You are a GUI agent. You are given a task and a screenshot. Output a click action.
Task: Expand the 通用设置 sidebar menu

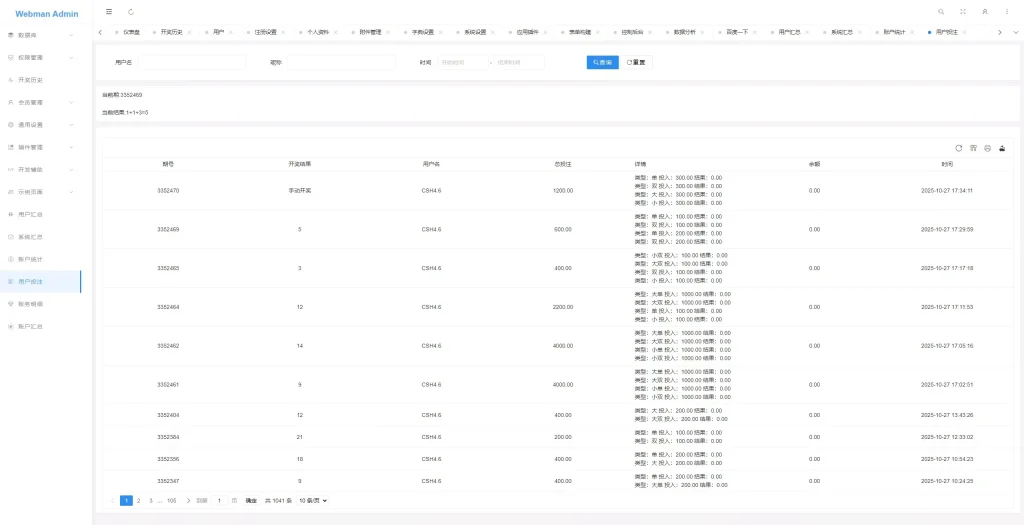point(40,125)
